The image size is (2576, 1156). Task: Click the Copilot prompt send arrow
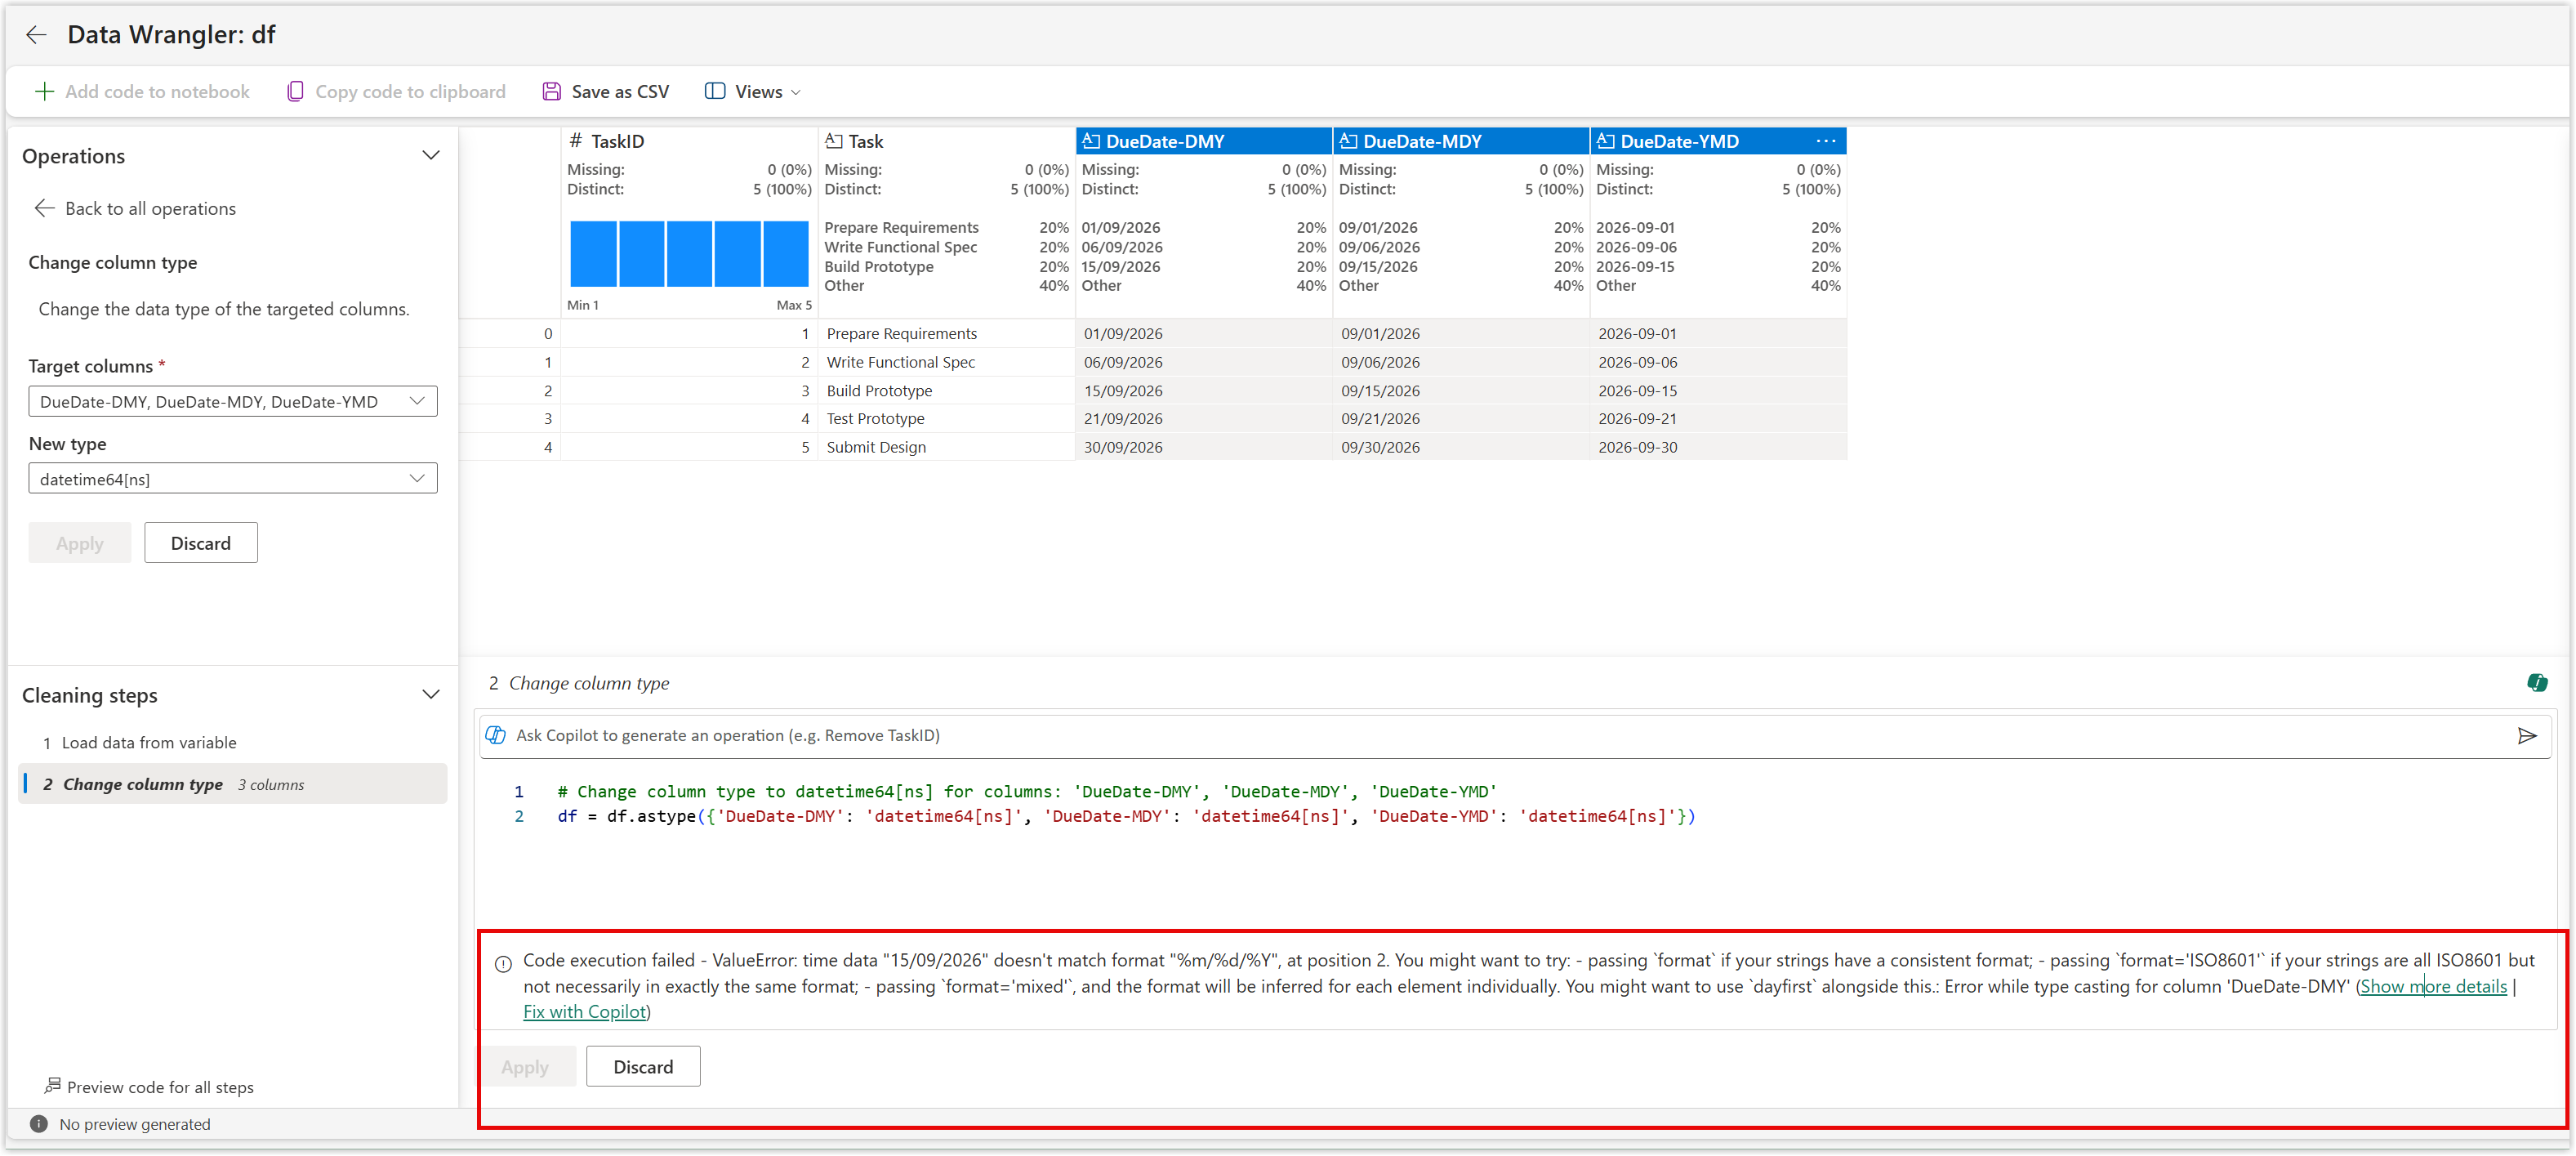point(2527,736)
